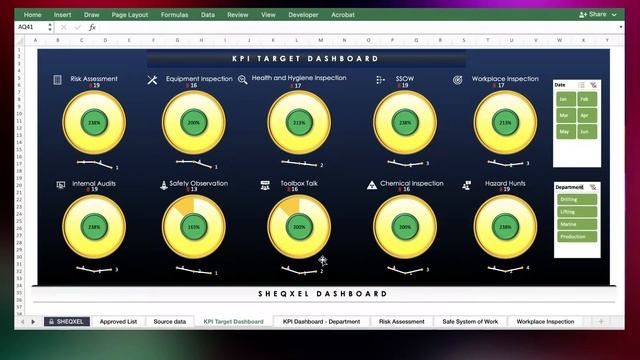Click the Toolbox Talk group icon

(x=265, y=185)
